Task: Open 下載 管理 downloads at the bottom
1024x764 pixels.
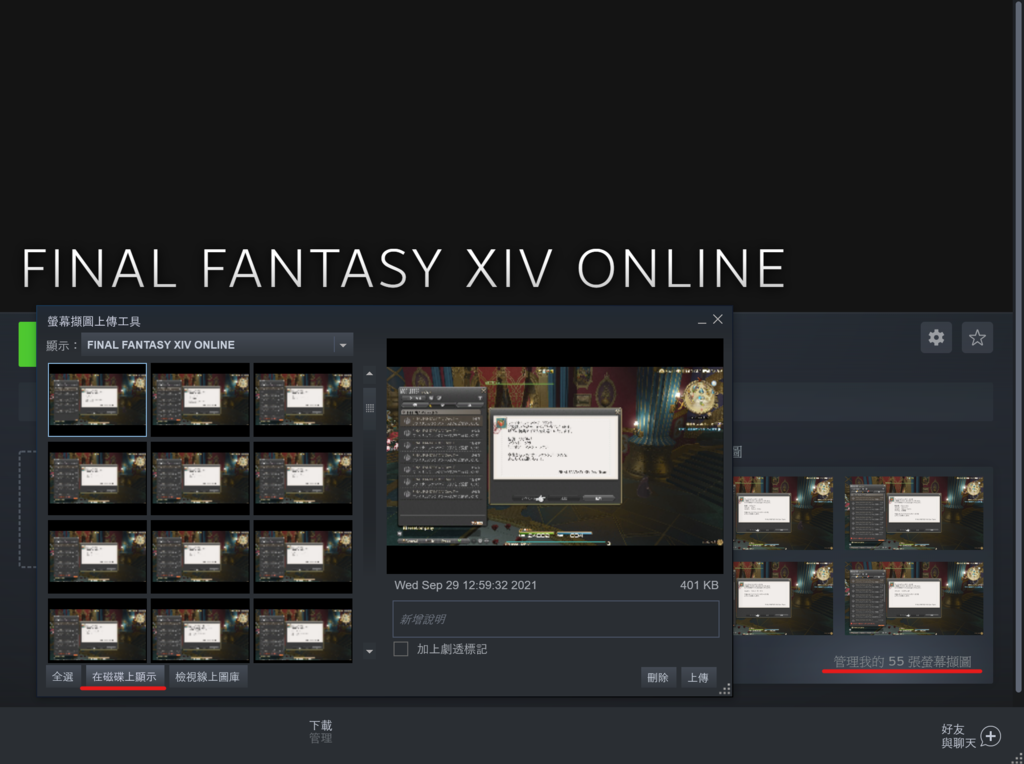Action: tap(321, 731)
